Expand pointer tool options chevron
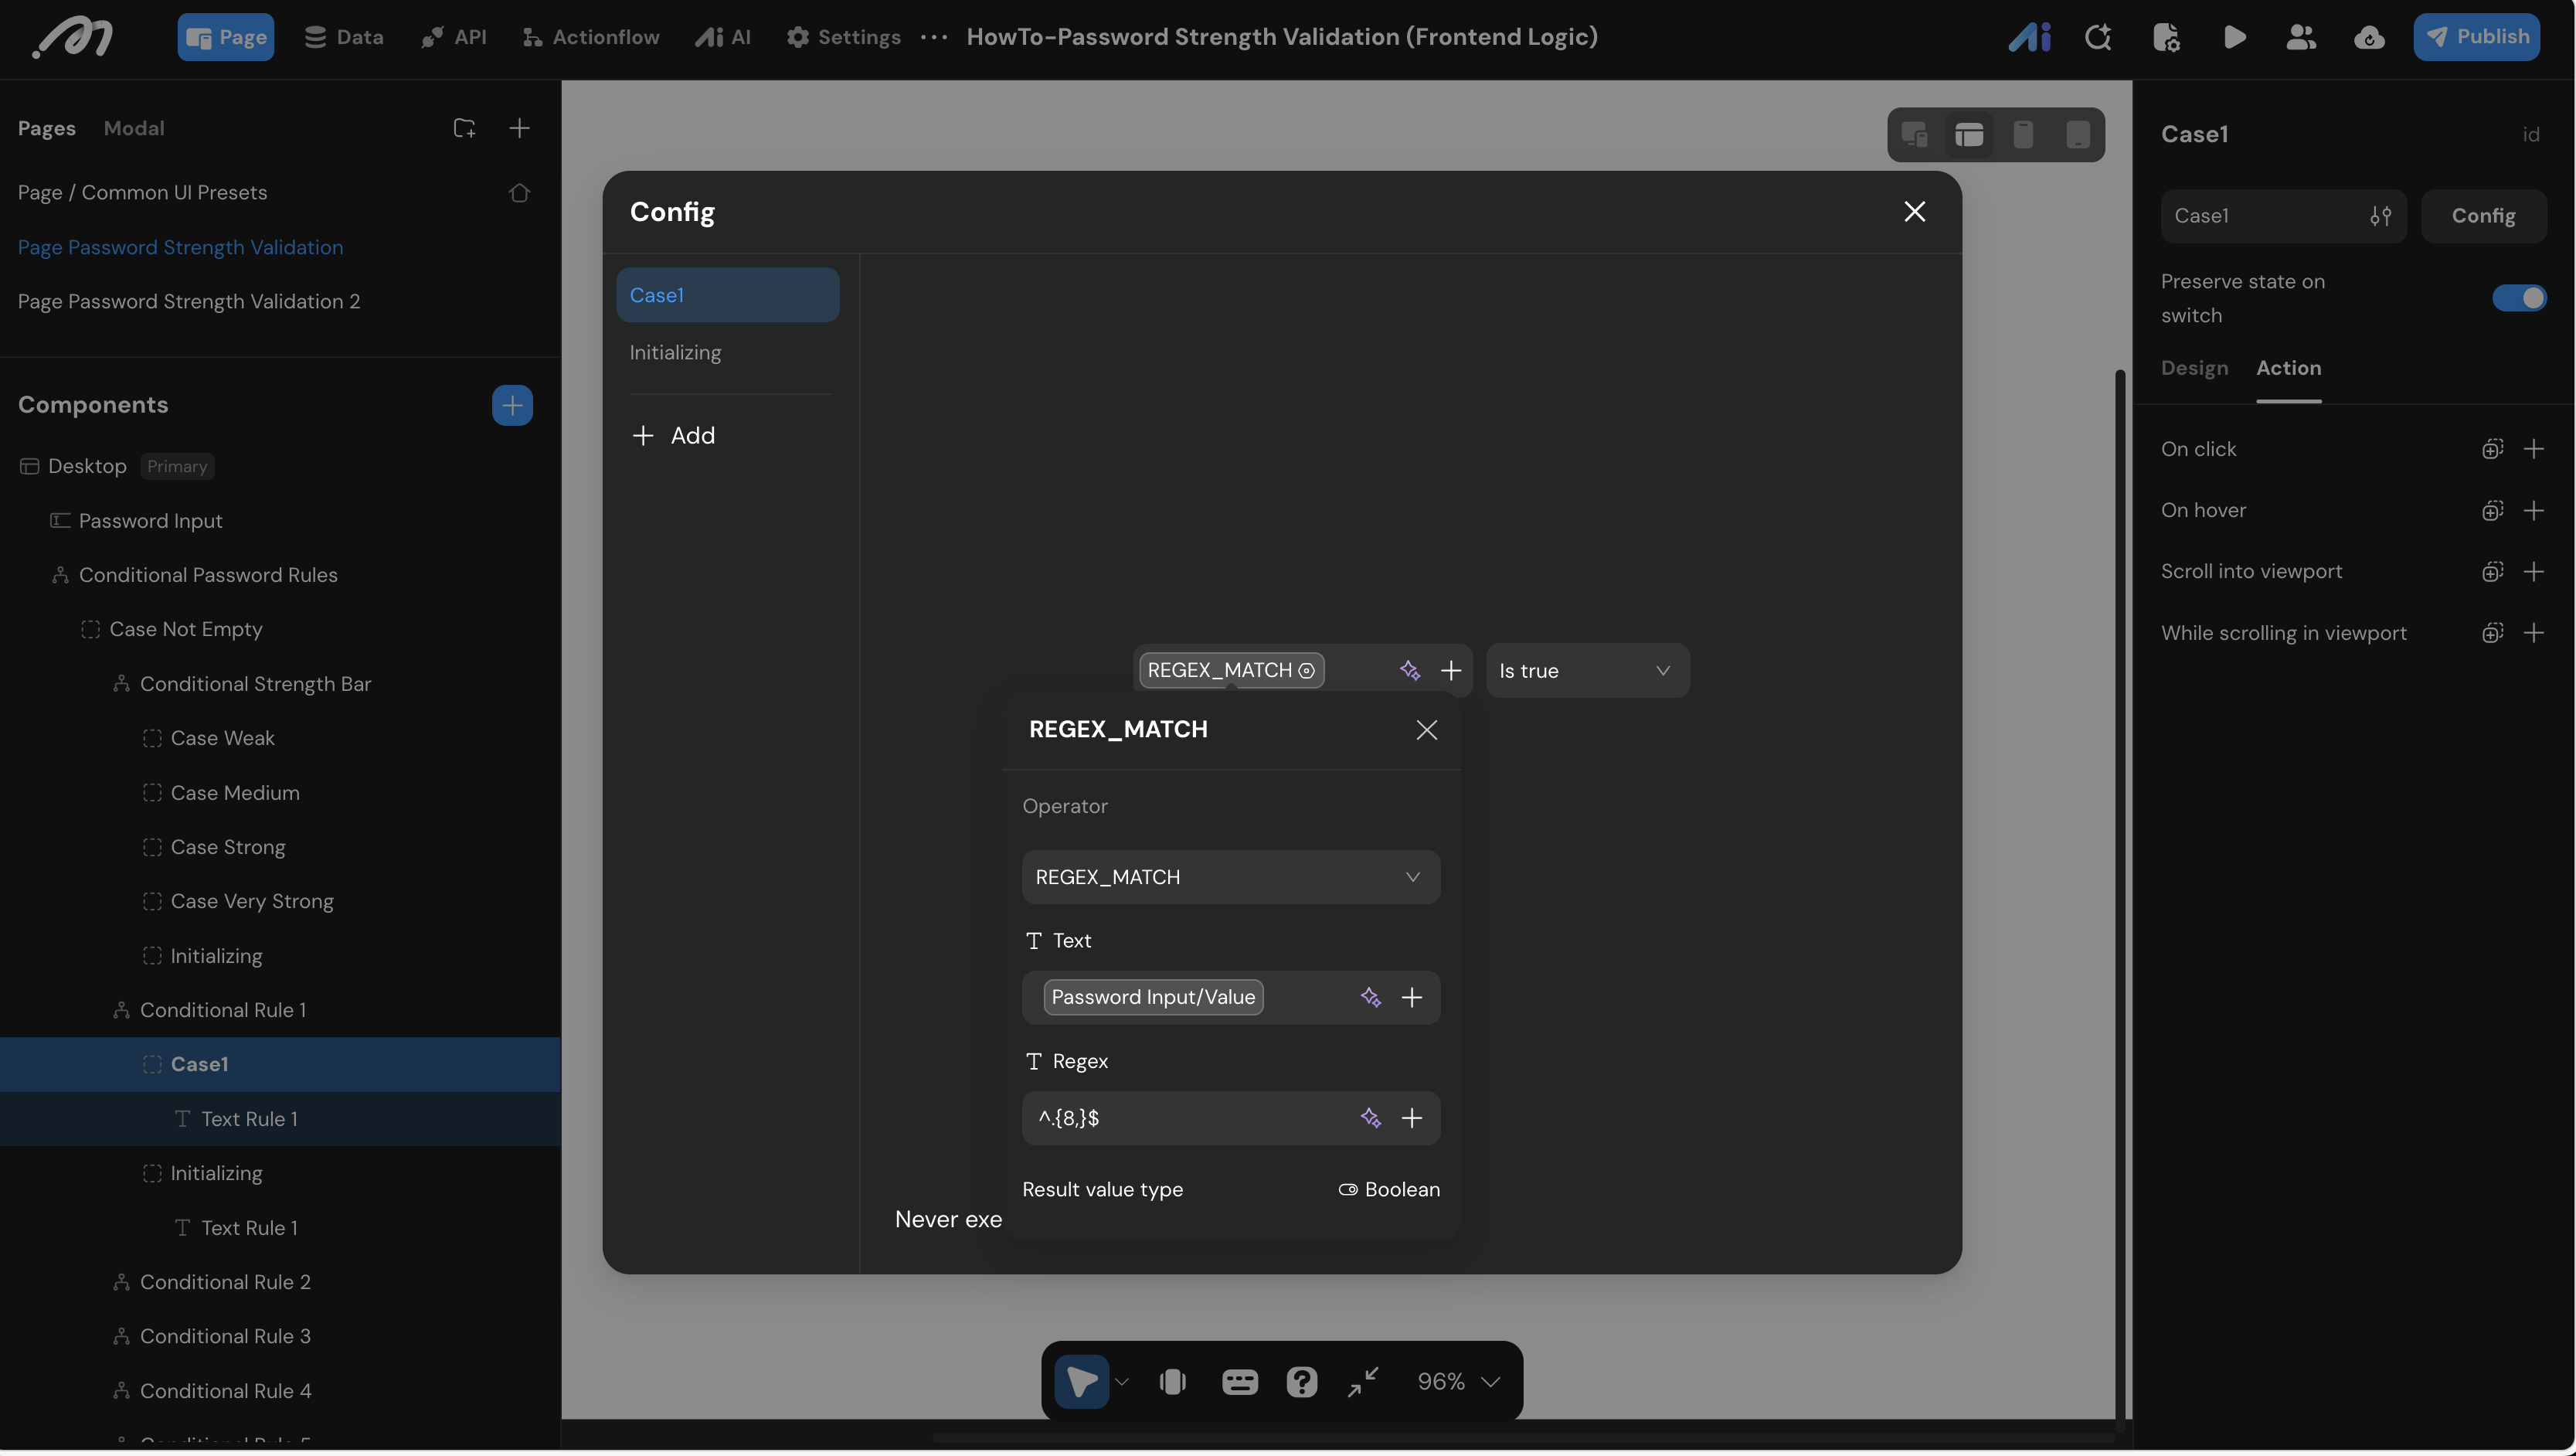2576x1456 pixels. pos(1121,1381)
